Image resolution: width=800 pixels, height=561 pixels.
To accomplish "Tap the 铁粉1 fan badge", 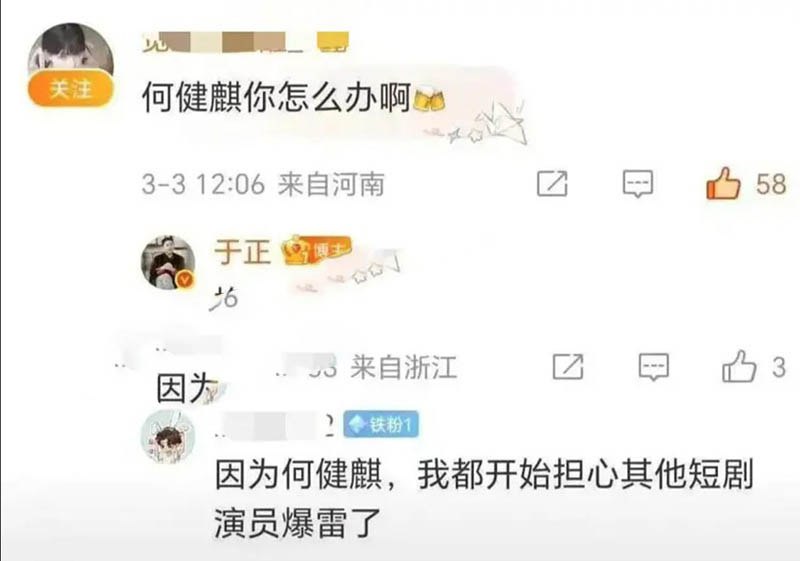I will [381, 424].
